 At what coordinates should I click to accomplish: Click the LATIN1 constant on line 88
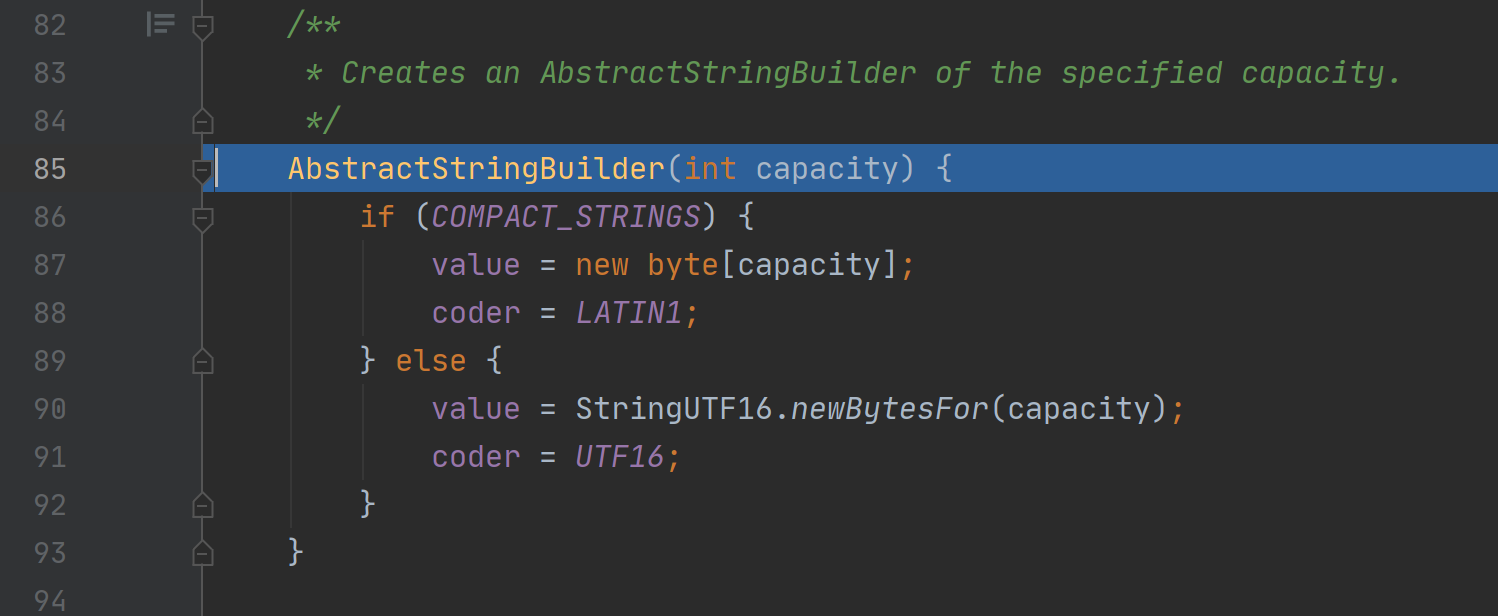[x=629, y=313]
